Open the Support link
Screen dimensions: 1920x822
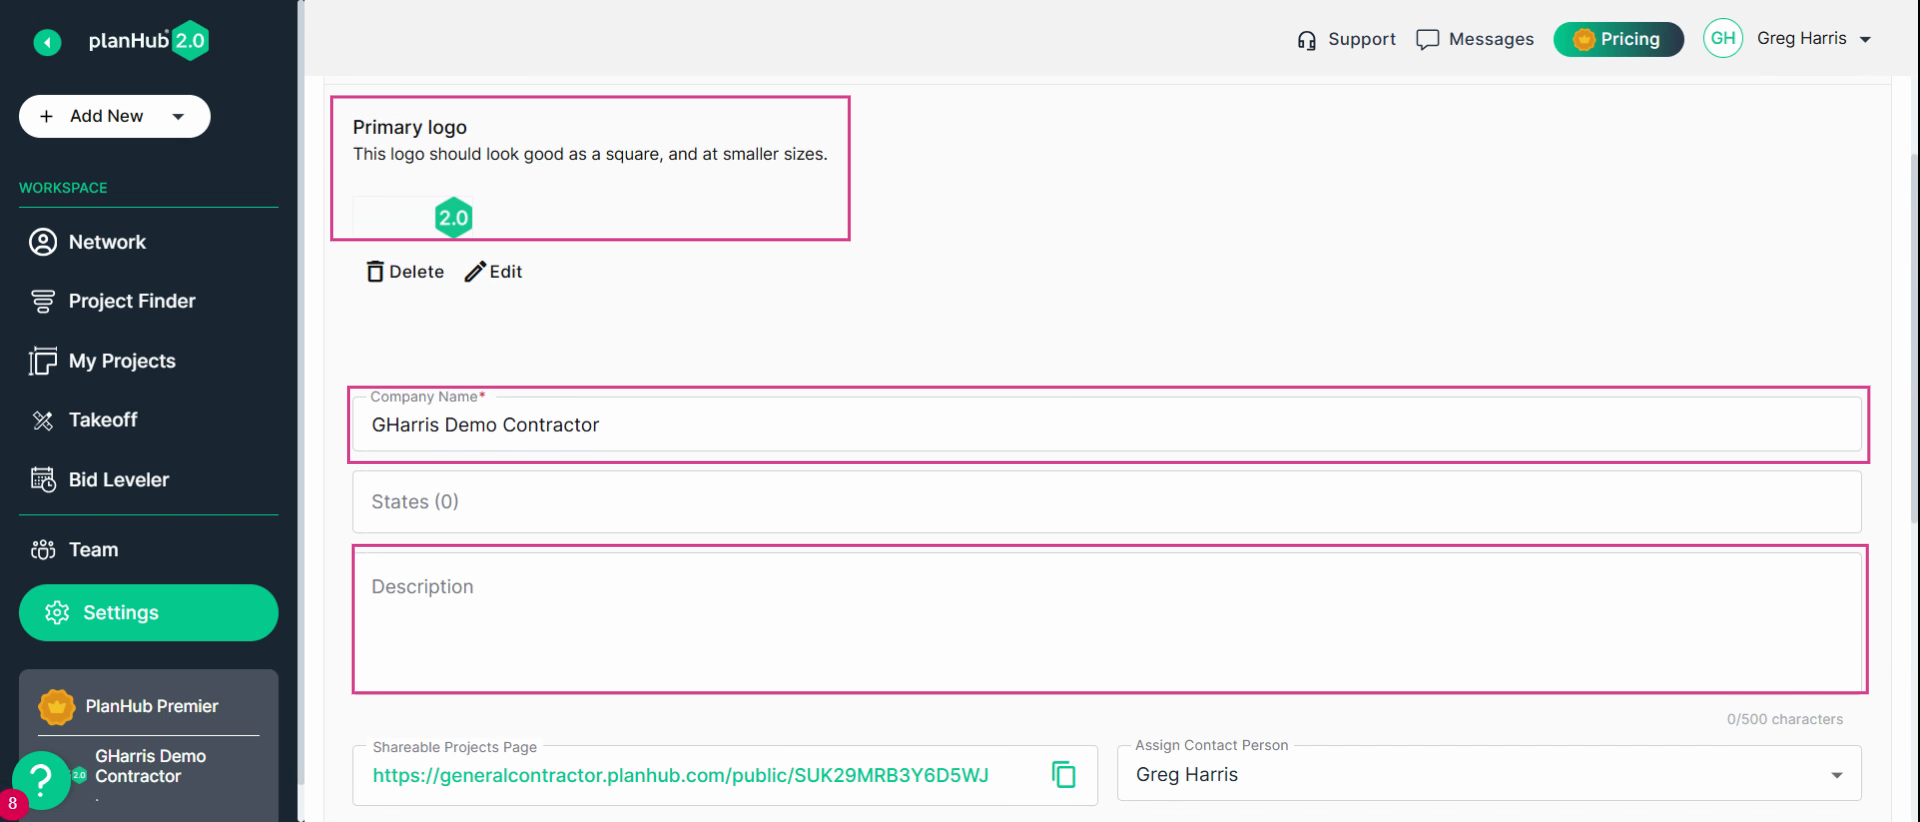pyautogui.click(x=1361, y=39)
